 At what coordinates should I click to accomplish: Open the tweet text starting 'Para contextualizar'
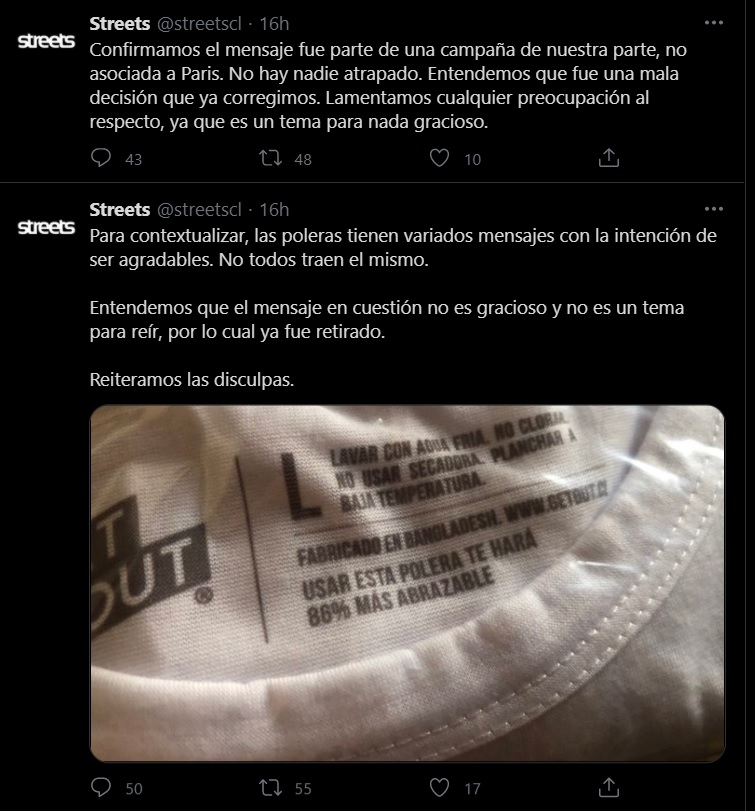click(x=403, y=307)
